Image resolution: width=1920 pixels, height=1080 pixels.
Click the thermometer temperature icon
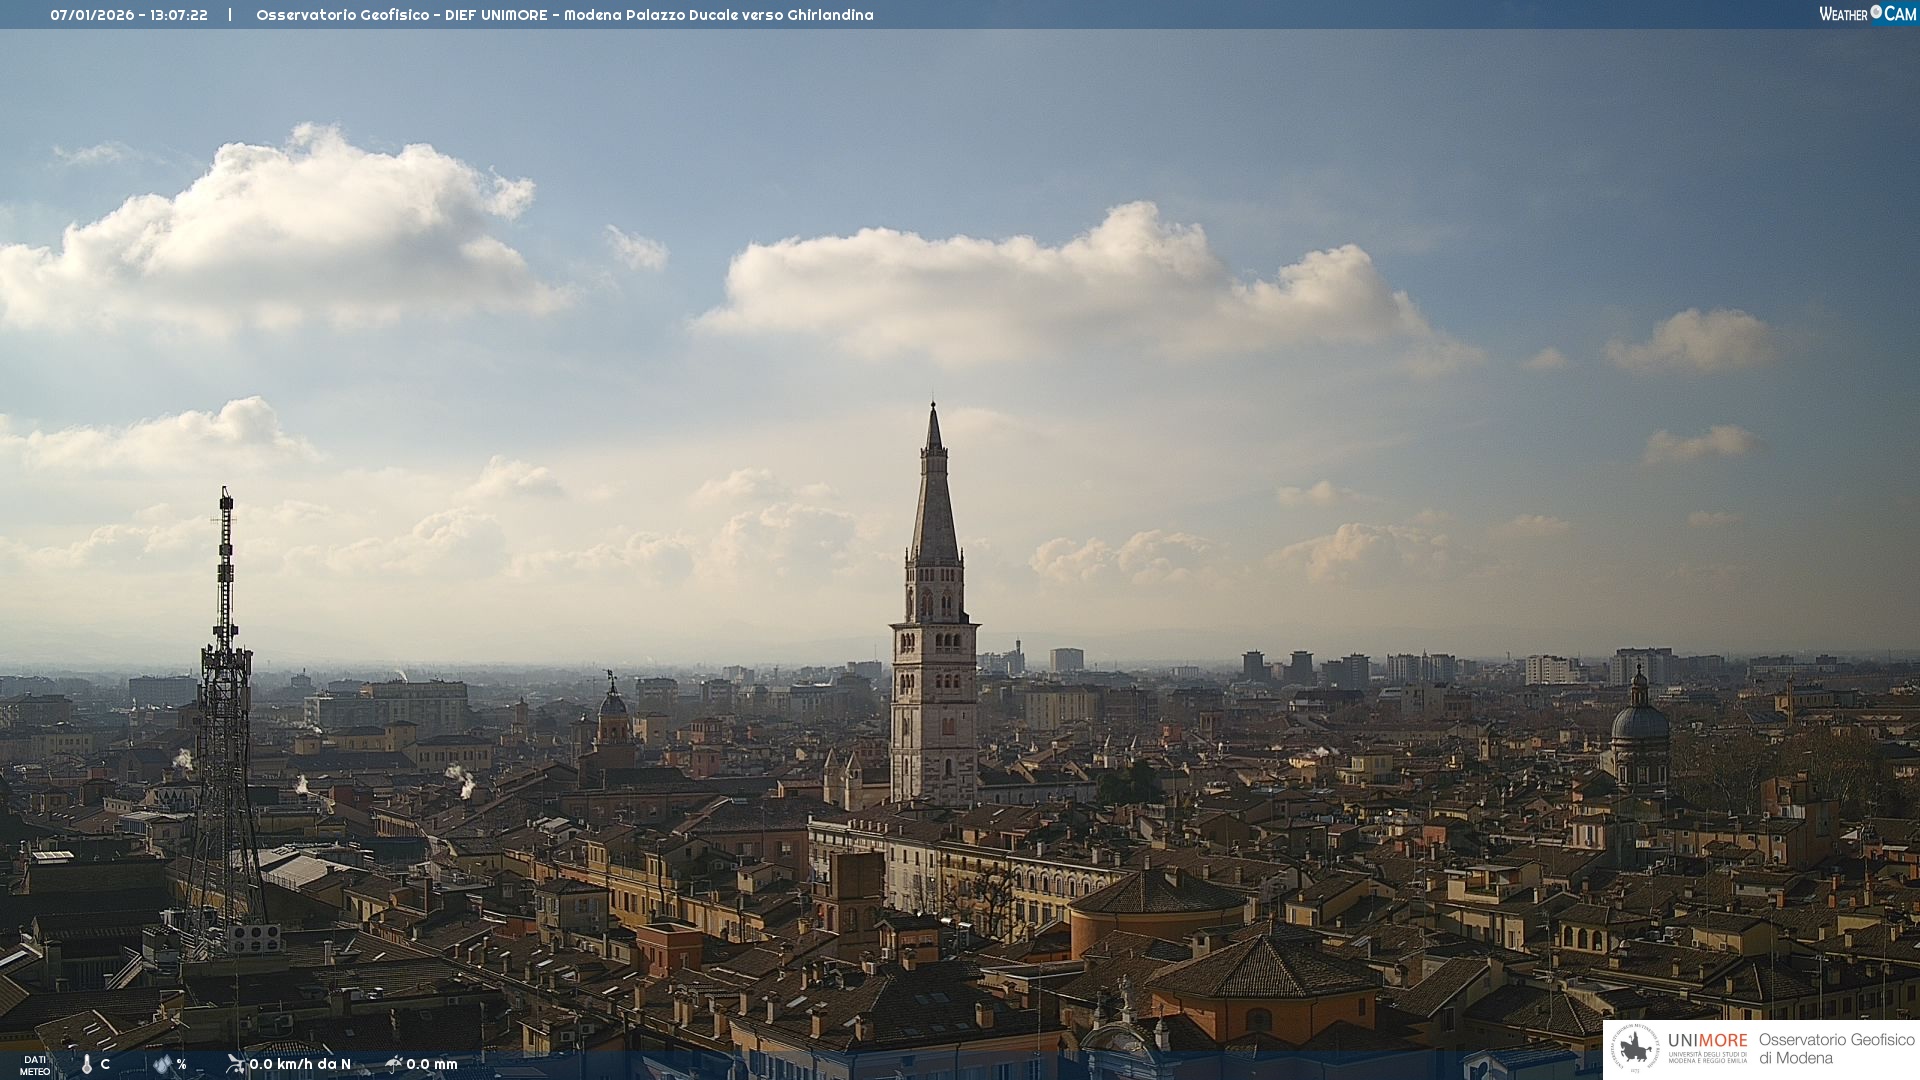86,1064
